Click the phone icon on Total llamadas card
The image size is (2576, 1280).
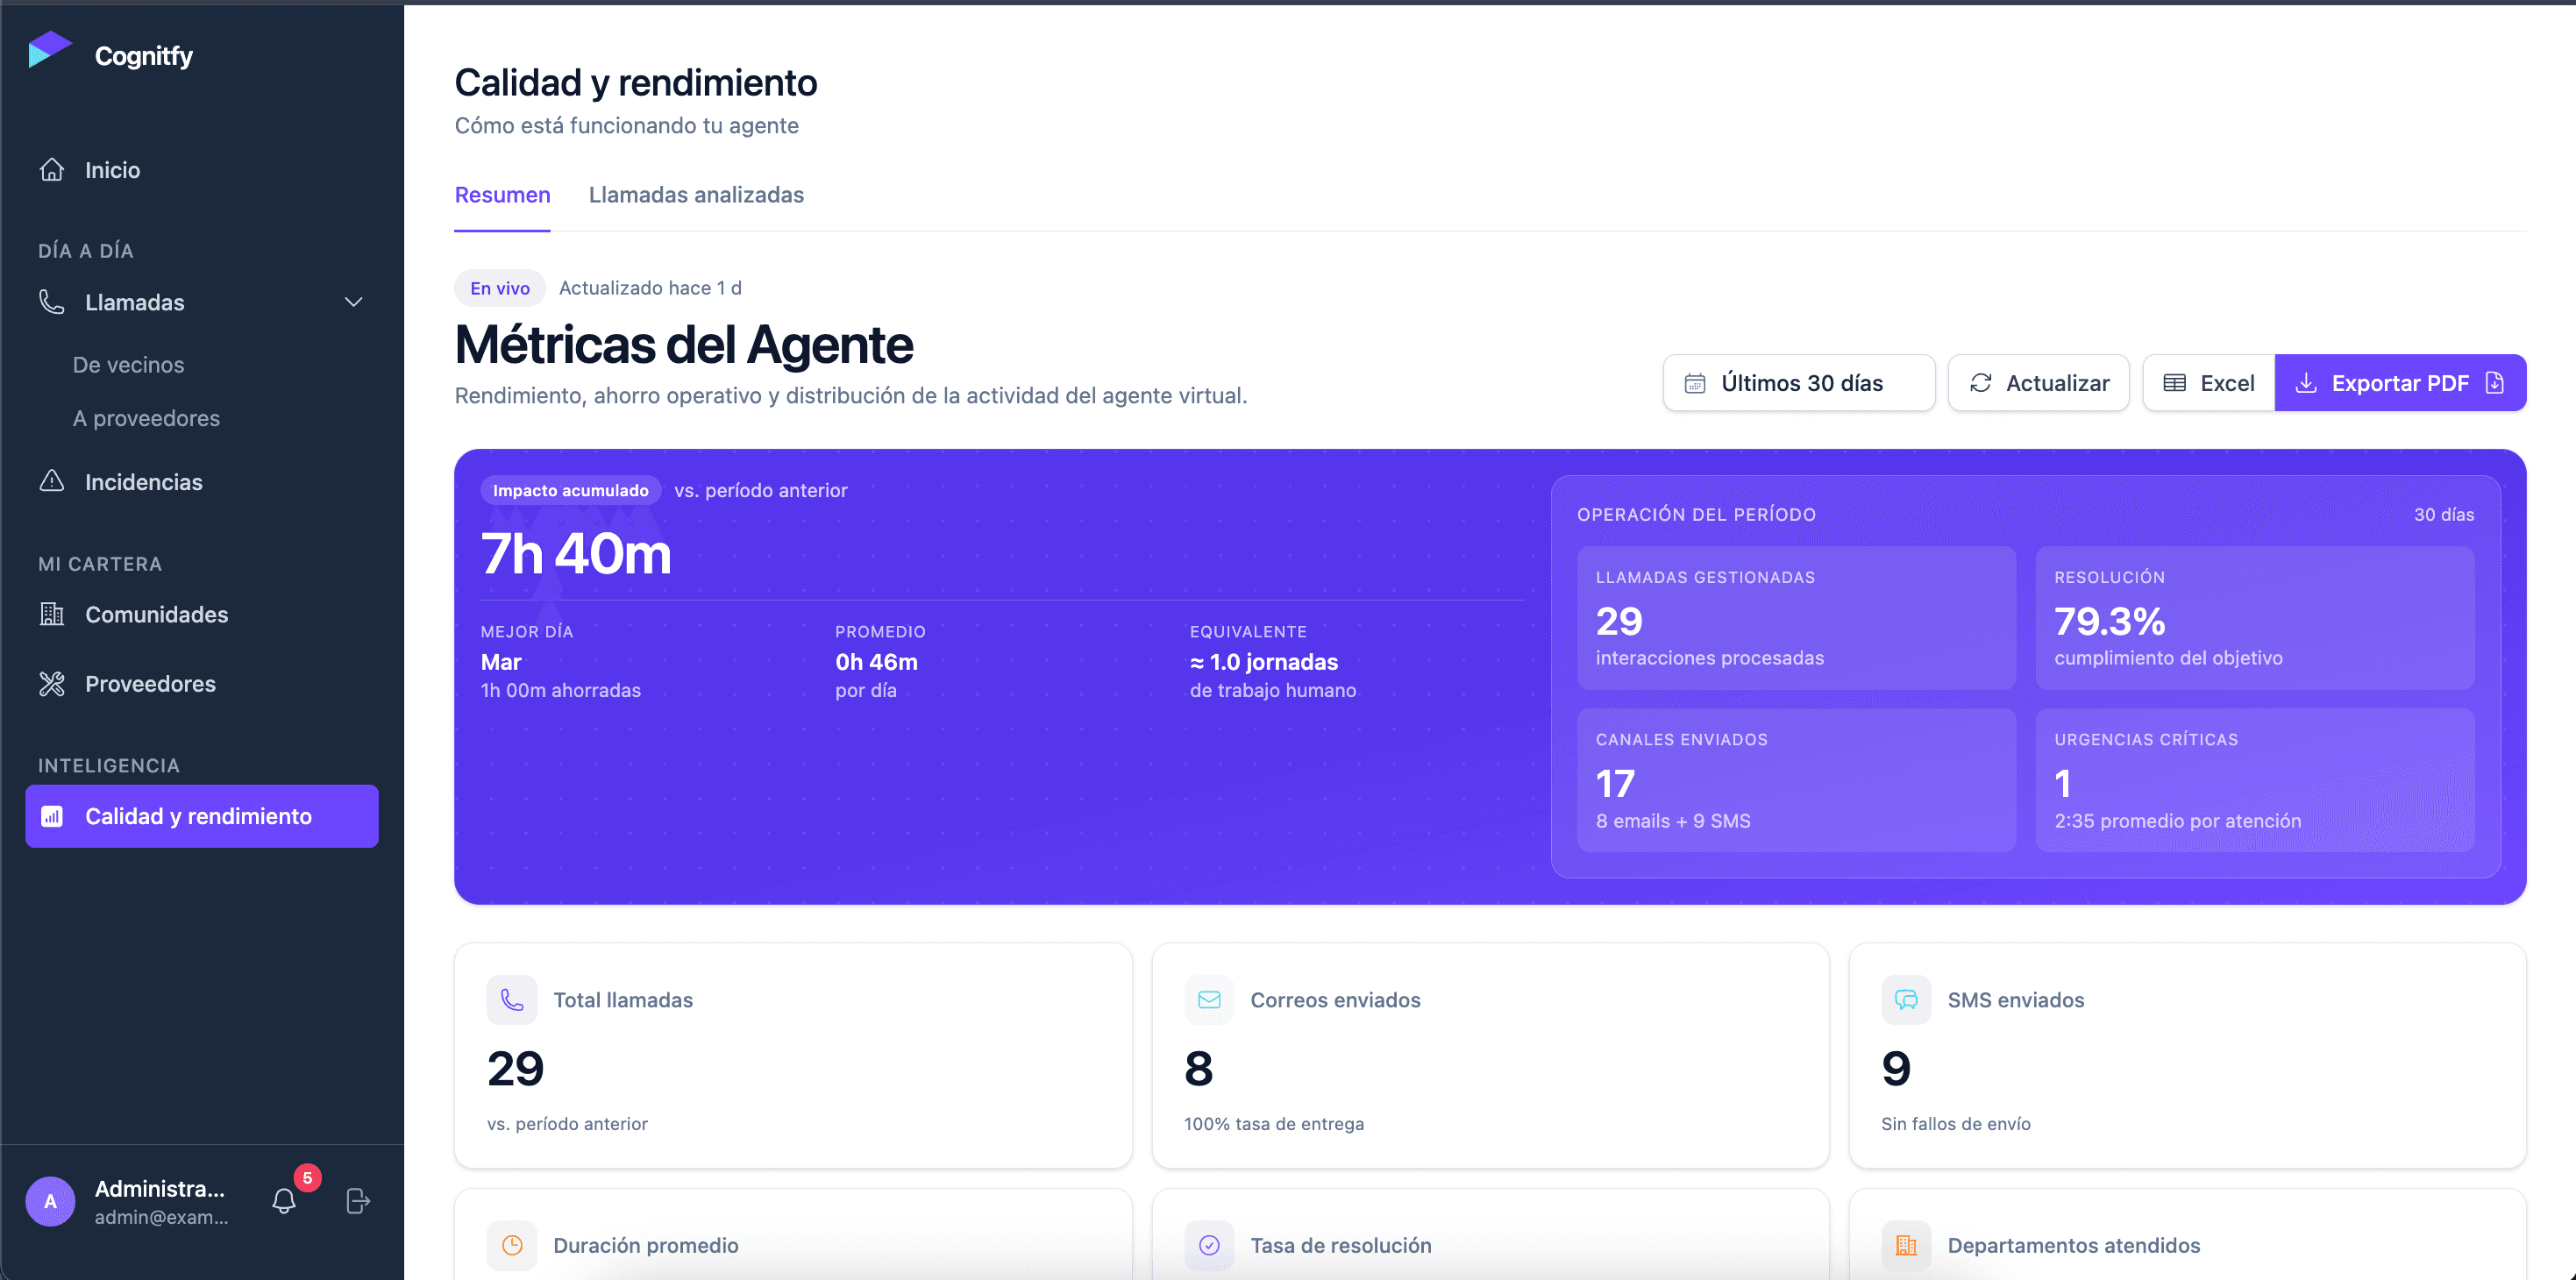coord(512,1000)
